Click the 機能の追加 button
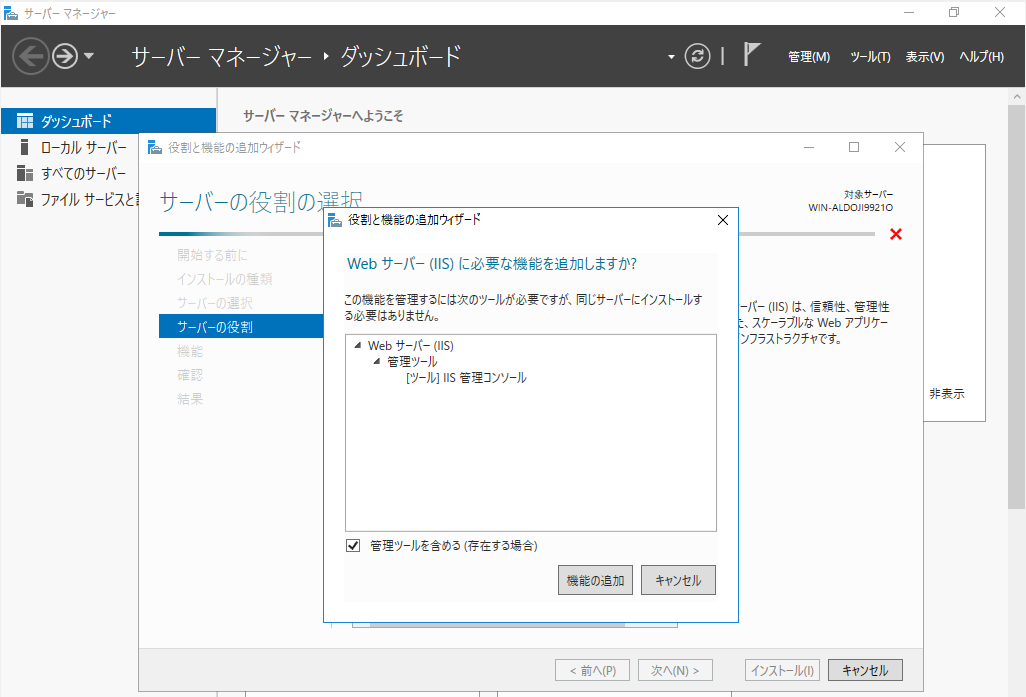Viewport: 1026px width, 697px height. (594, 579)
